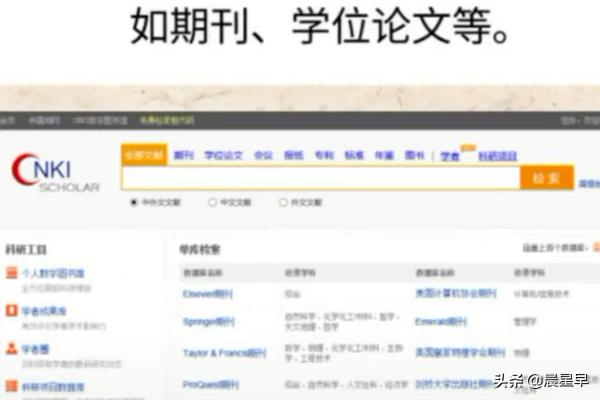Open Taylor & Francis期刊 link
The image size is (600, 400).
[224, 353]
